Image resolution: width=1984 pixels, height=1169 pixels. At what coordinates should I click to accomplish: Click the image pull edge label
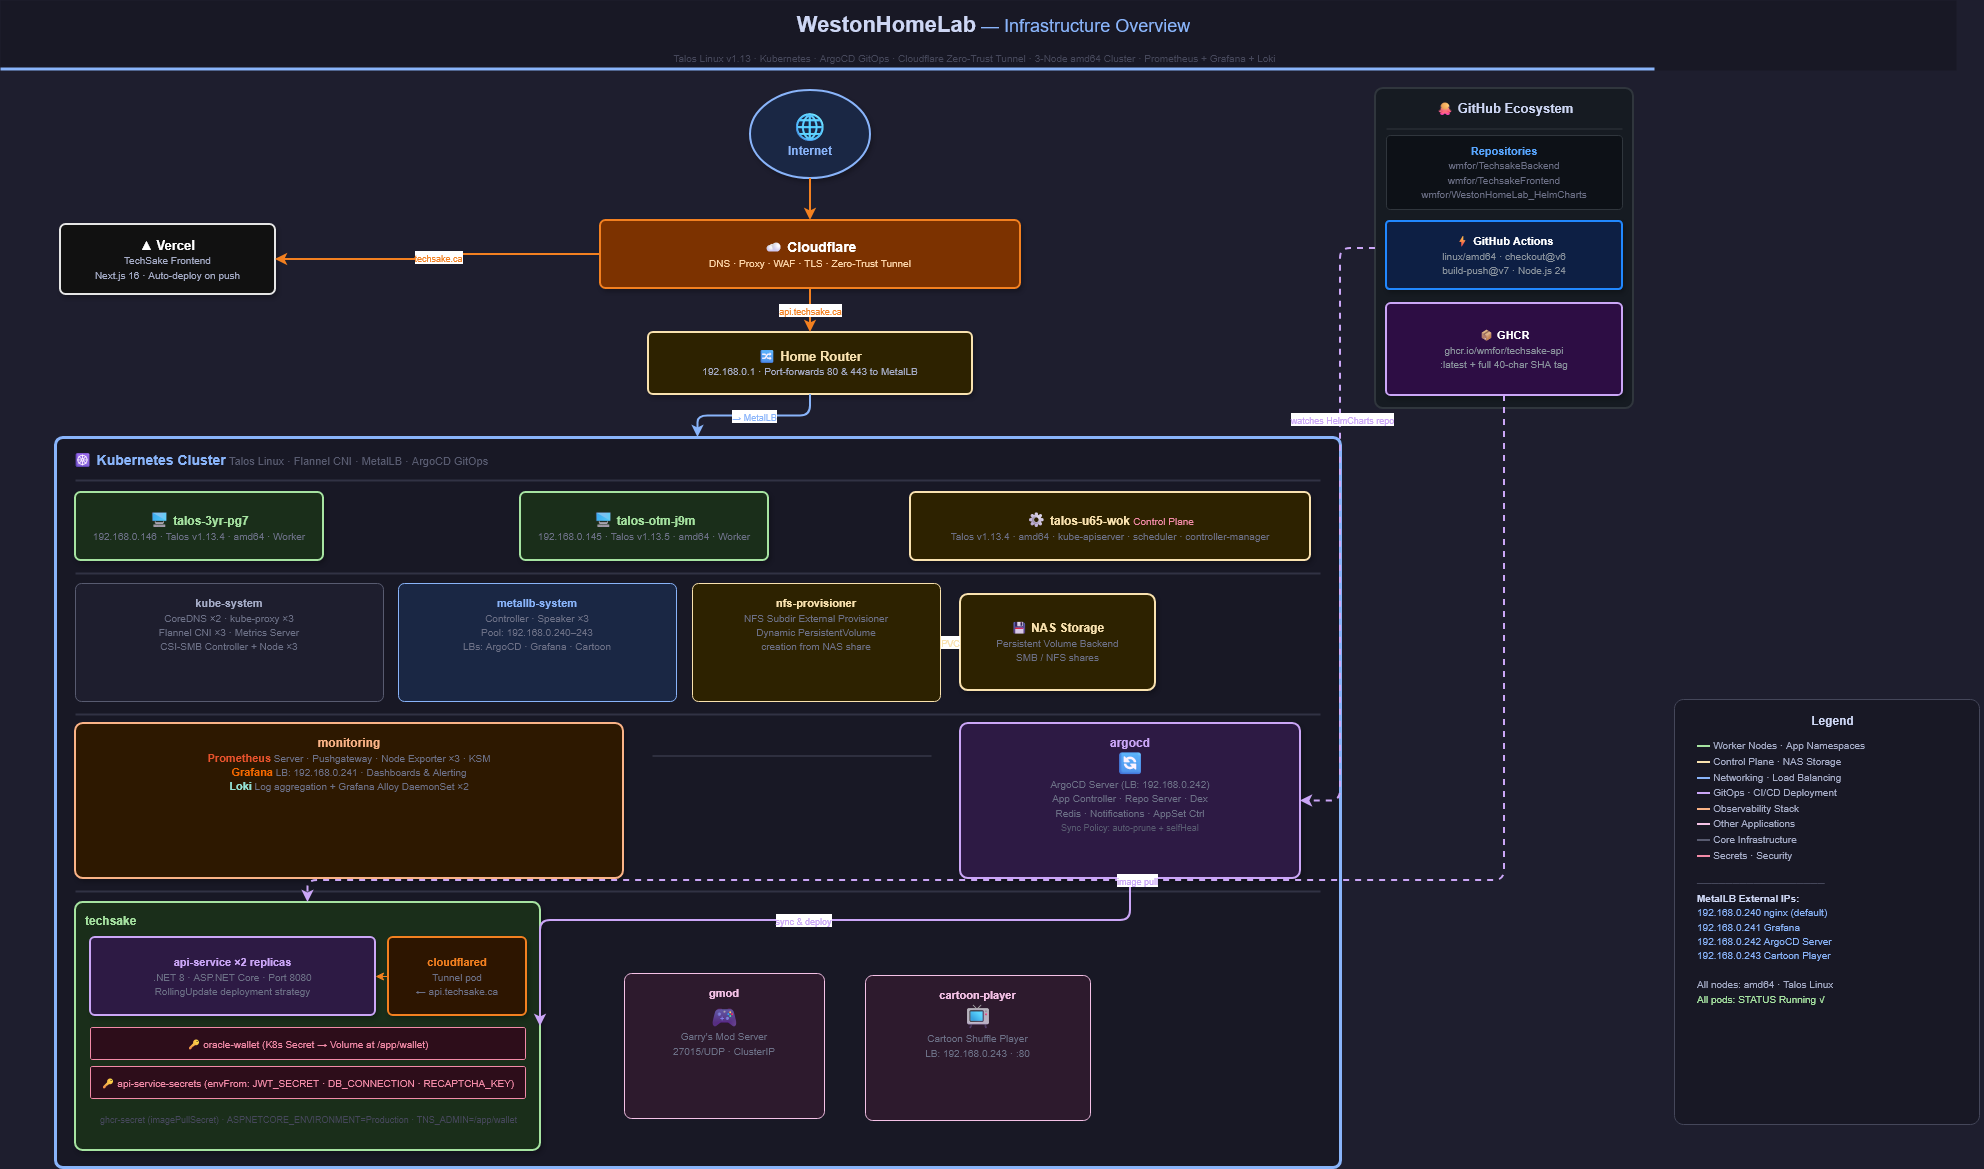(1137, 881)
